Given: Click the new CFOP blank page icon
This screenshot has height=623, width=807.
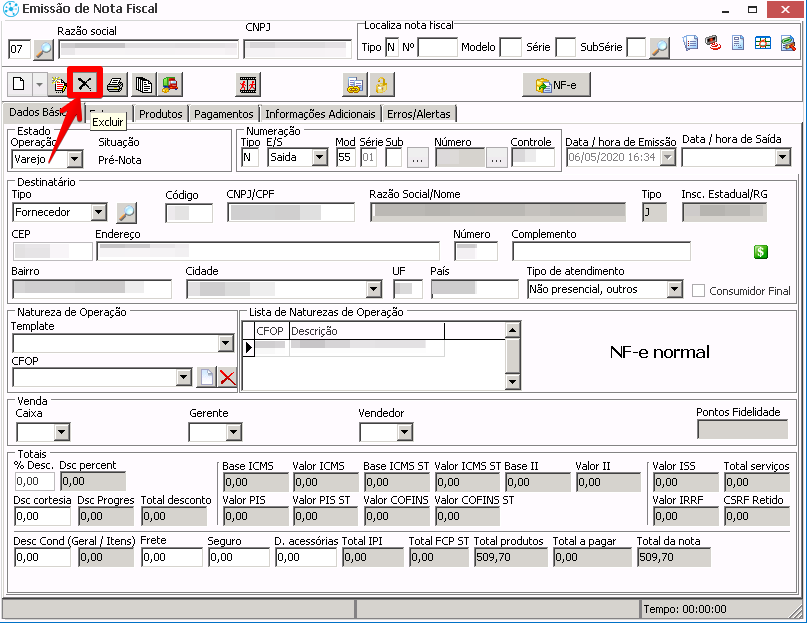Looking at the screenshot, I should (x=207, y=377).
